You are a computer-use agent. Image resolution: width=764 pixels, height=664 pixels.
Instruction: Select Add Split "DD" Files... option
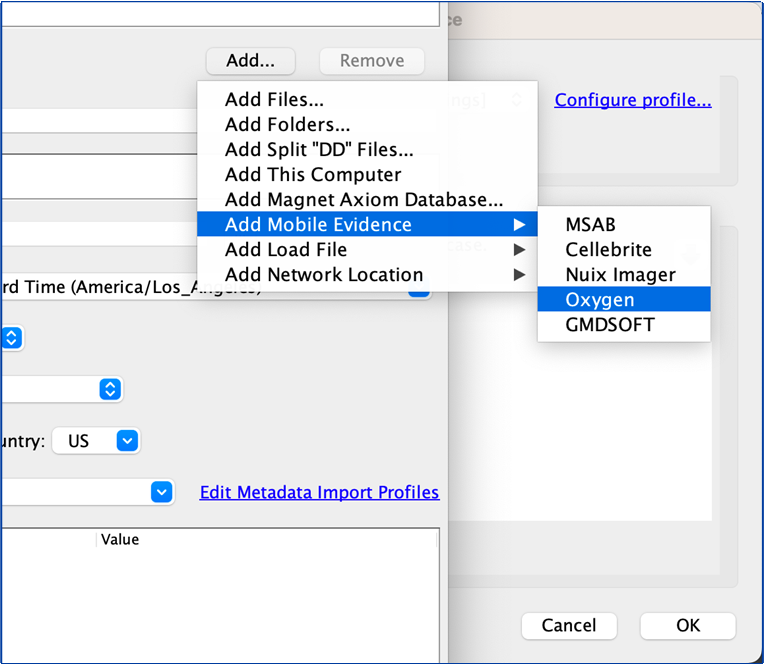[x=367, y=150]
